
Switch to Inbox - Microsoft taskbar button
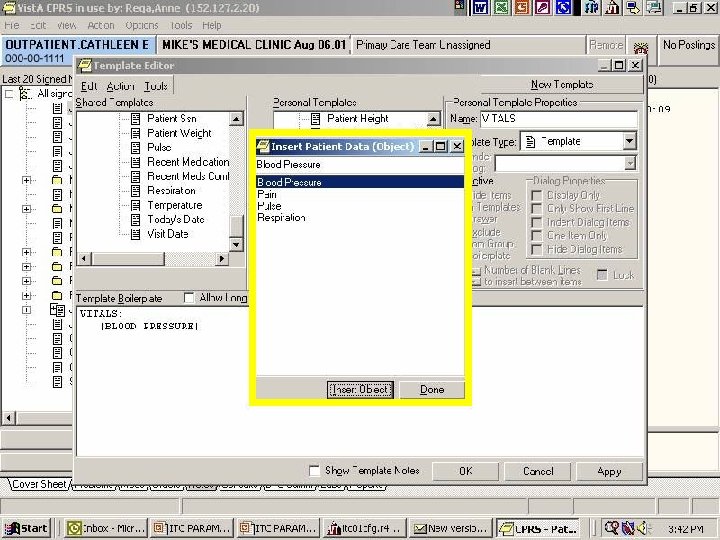click(106, 529)
